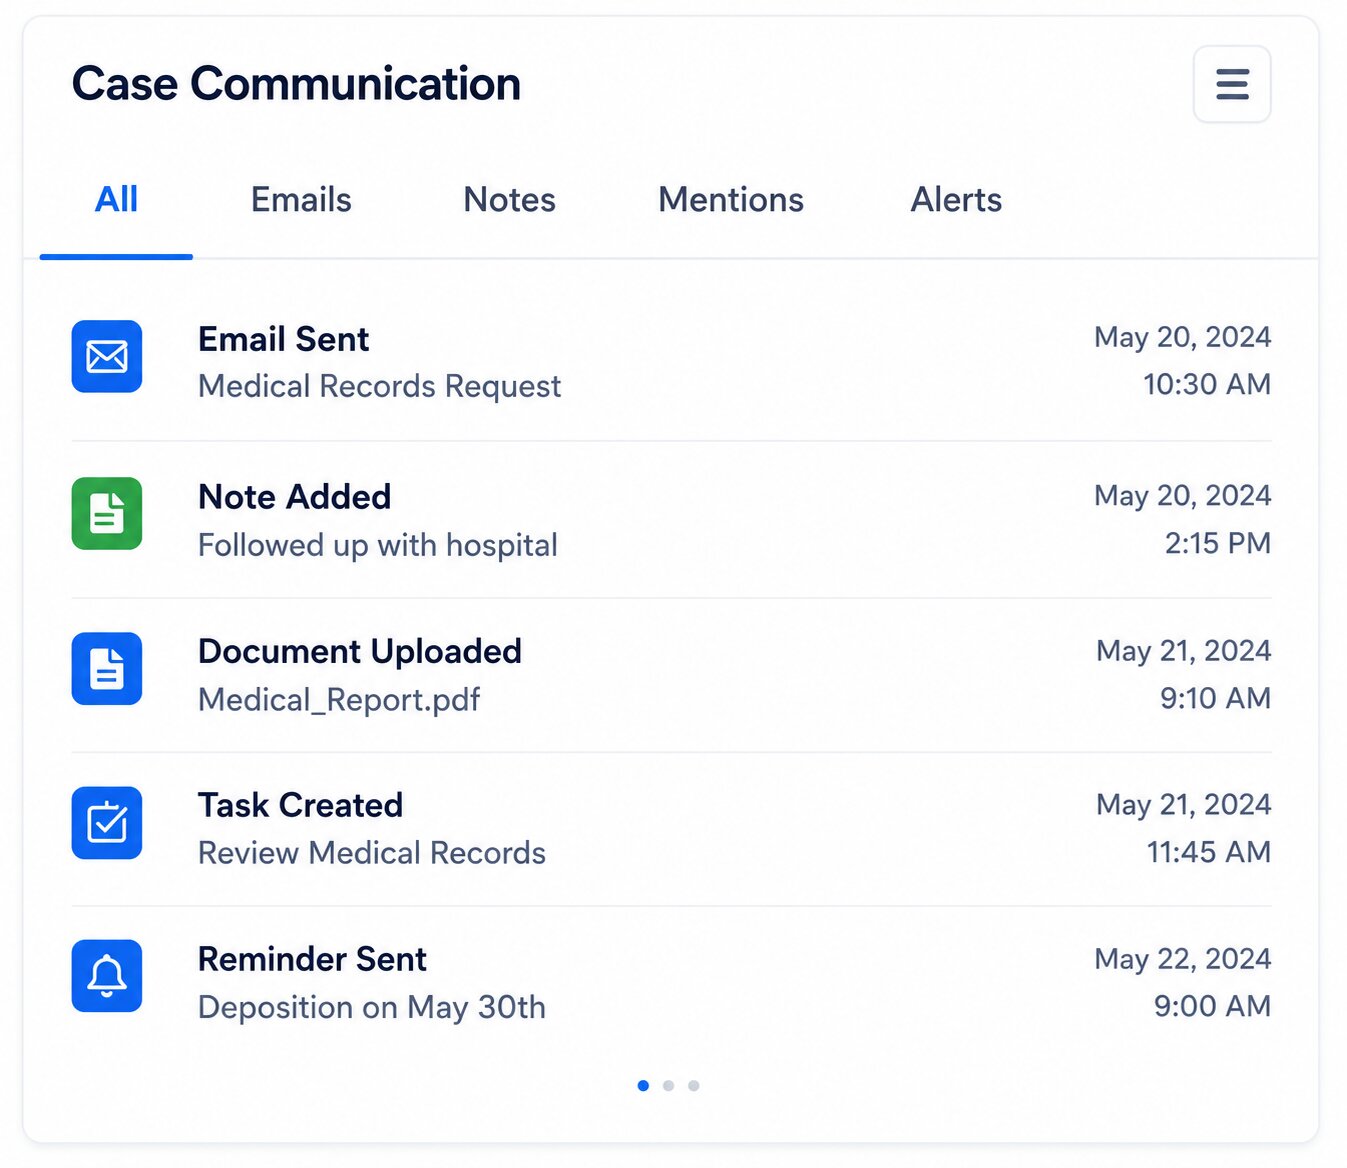Screen dimensions: 1347x1168
Task: Open the hamburger menu button
Action: point(1232,84)
